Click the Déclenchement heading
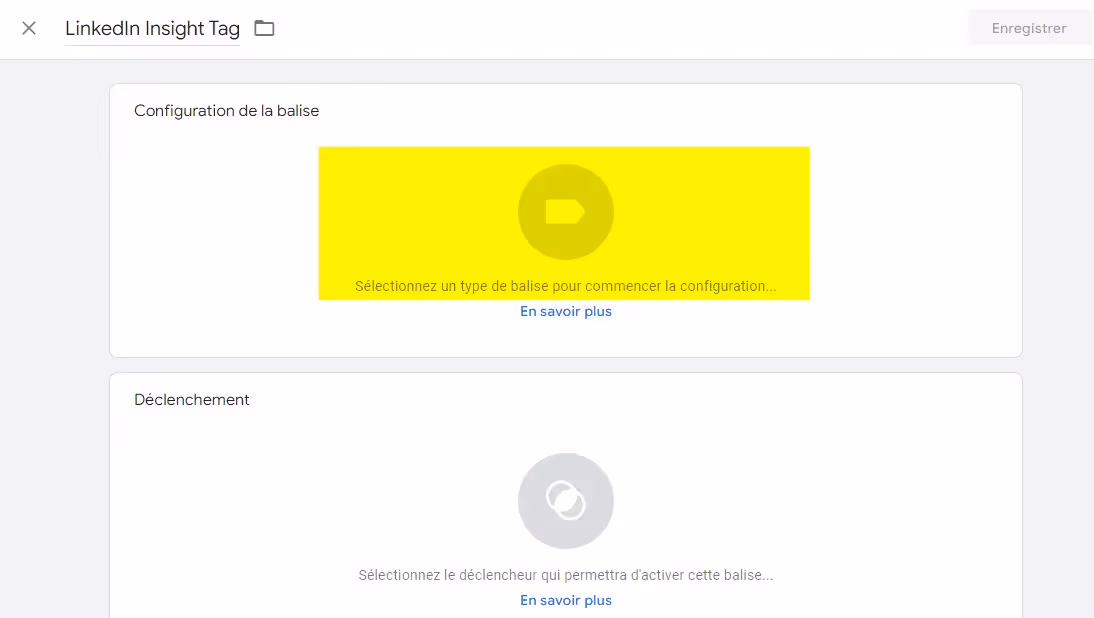The image size is (1094, 618). tap(192, 400)
